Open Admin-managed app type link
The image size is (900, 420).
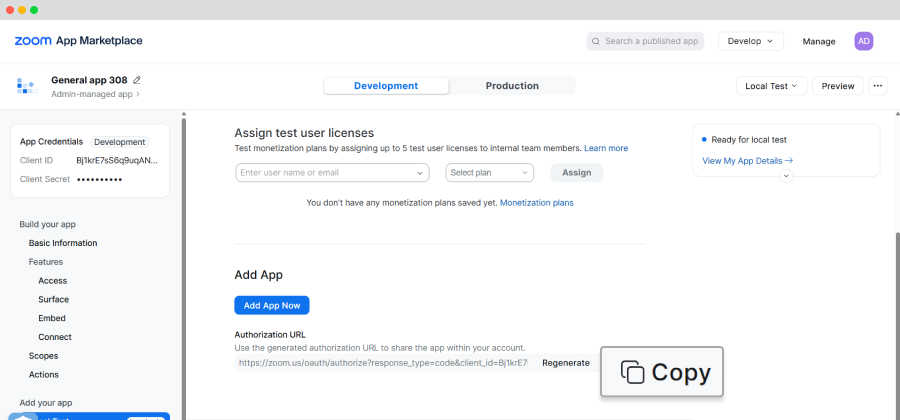[x=95, y=94]
